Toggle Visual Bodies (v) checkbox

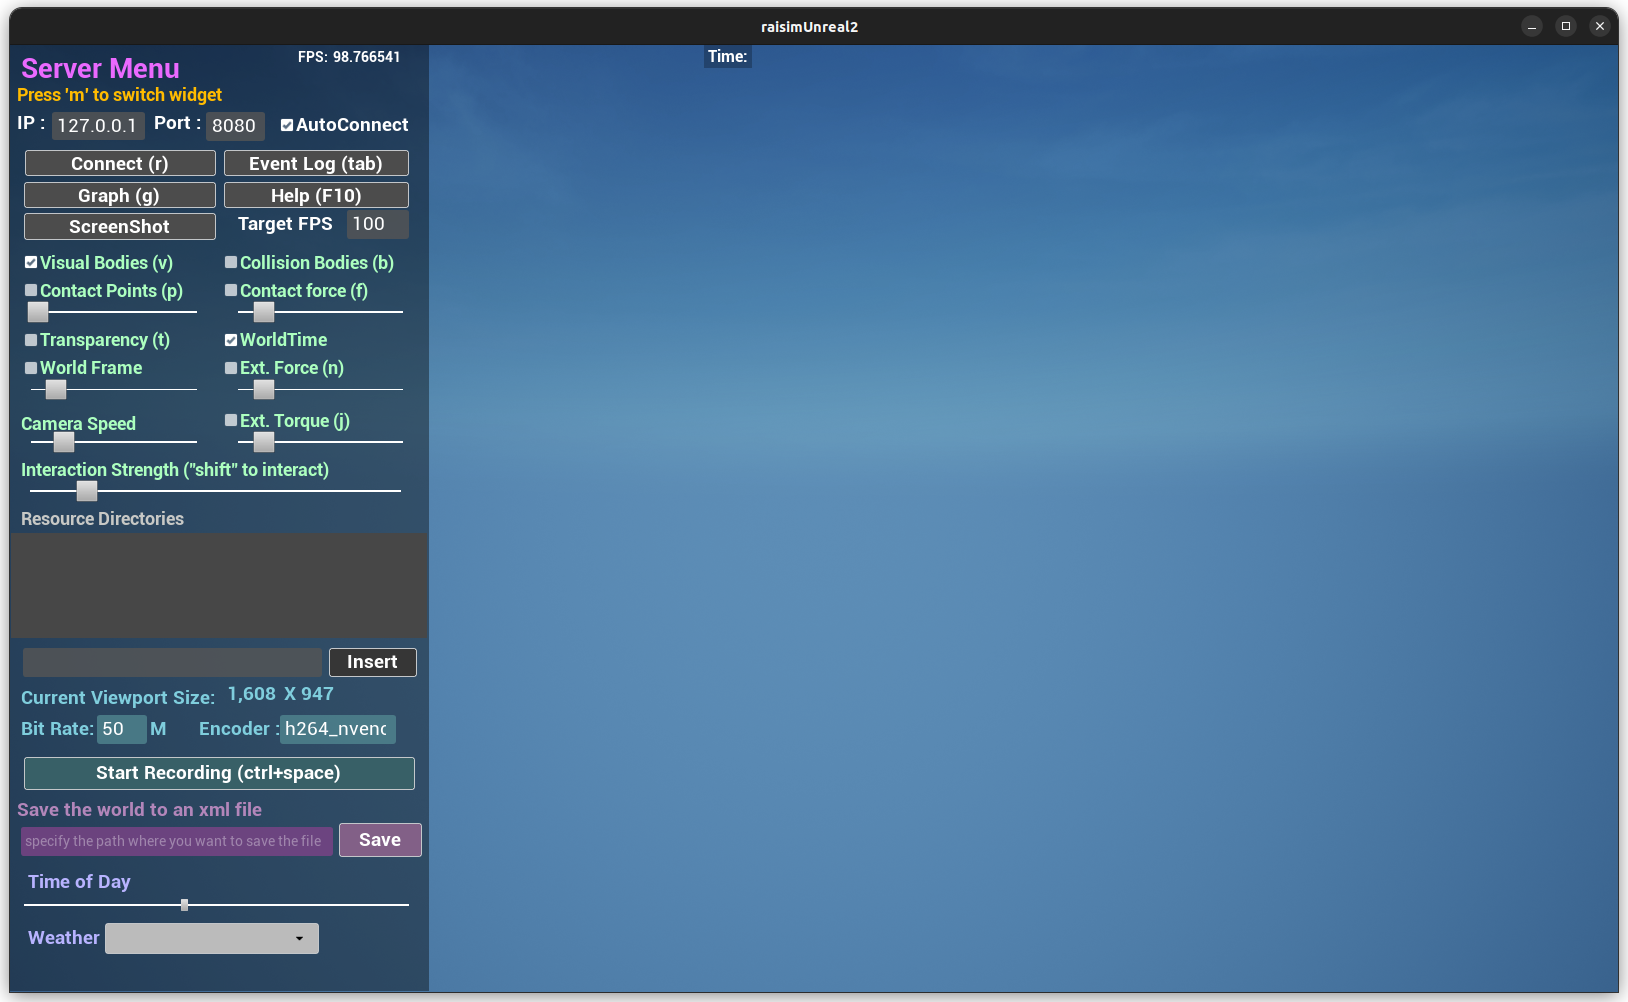[x=31, y=263]
